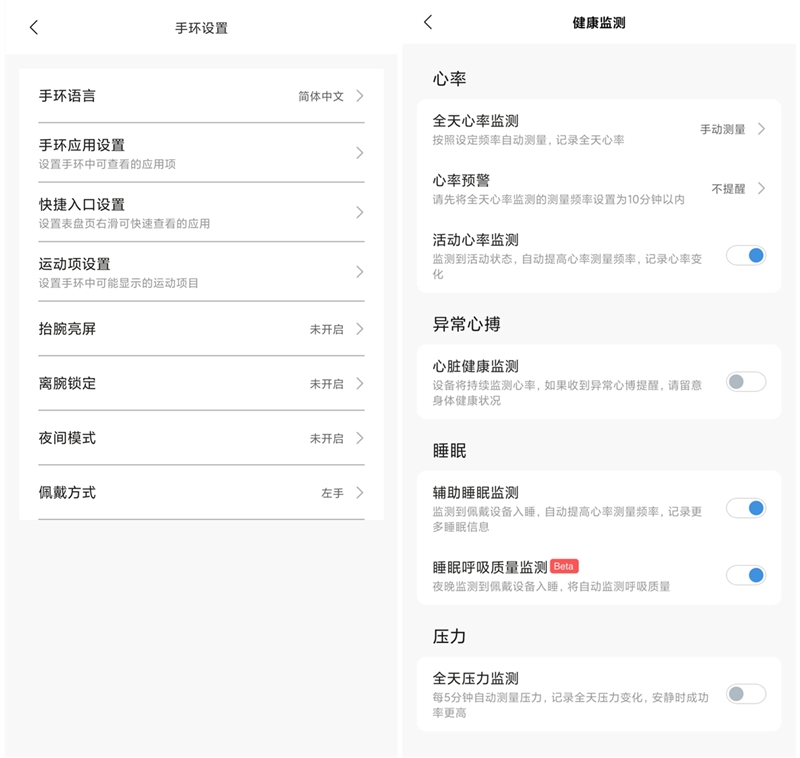Disable the 活动心率监测 toggle
The height and width of the screenshot is (758, 800).
click(744, 255)
